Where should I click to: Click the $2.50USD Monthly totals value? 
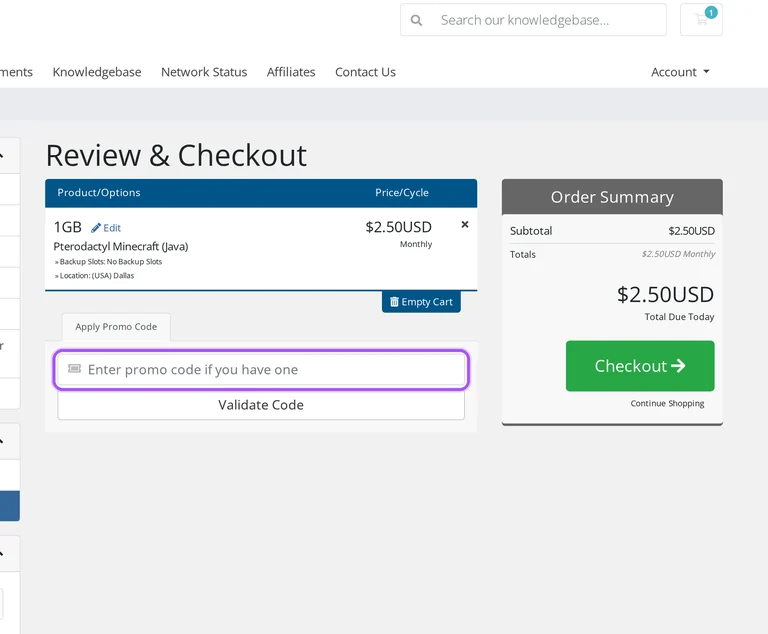pos(678,254)
